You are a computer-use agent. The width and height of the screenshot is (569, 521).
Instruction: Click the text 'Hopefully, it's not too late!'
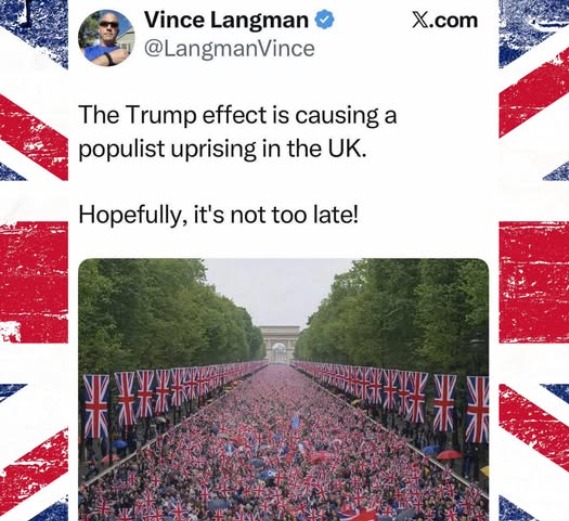[x=218, y=216]
